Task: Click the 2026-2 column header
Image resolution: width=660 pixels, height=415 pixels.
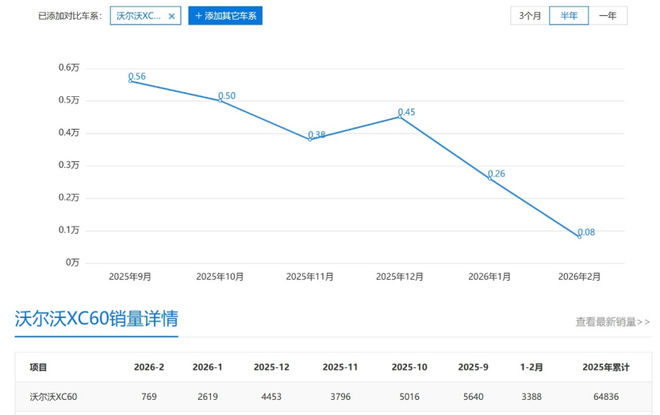Action: click(149, 367)
